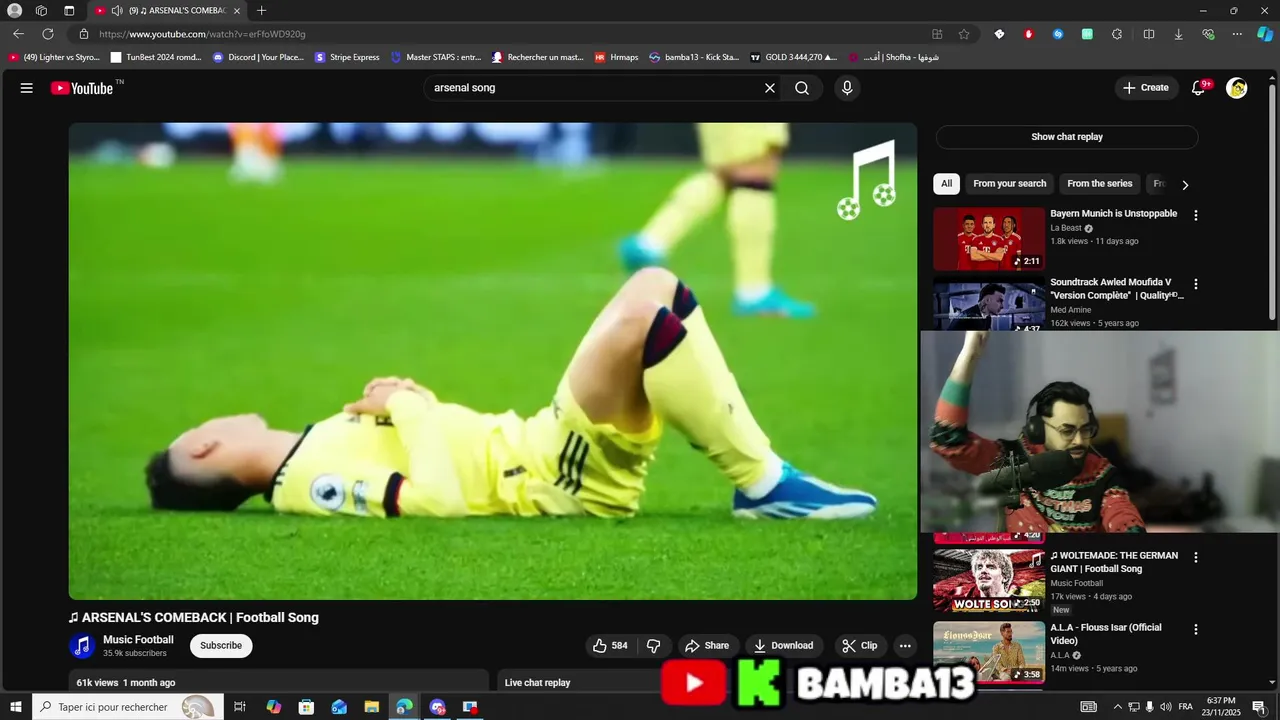Open the WOLTEMADE German Giant thumbnail
This screenshot has height=720, width=1280.
coord(989,580)
